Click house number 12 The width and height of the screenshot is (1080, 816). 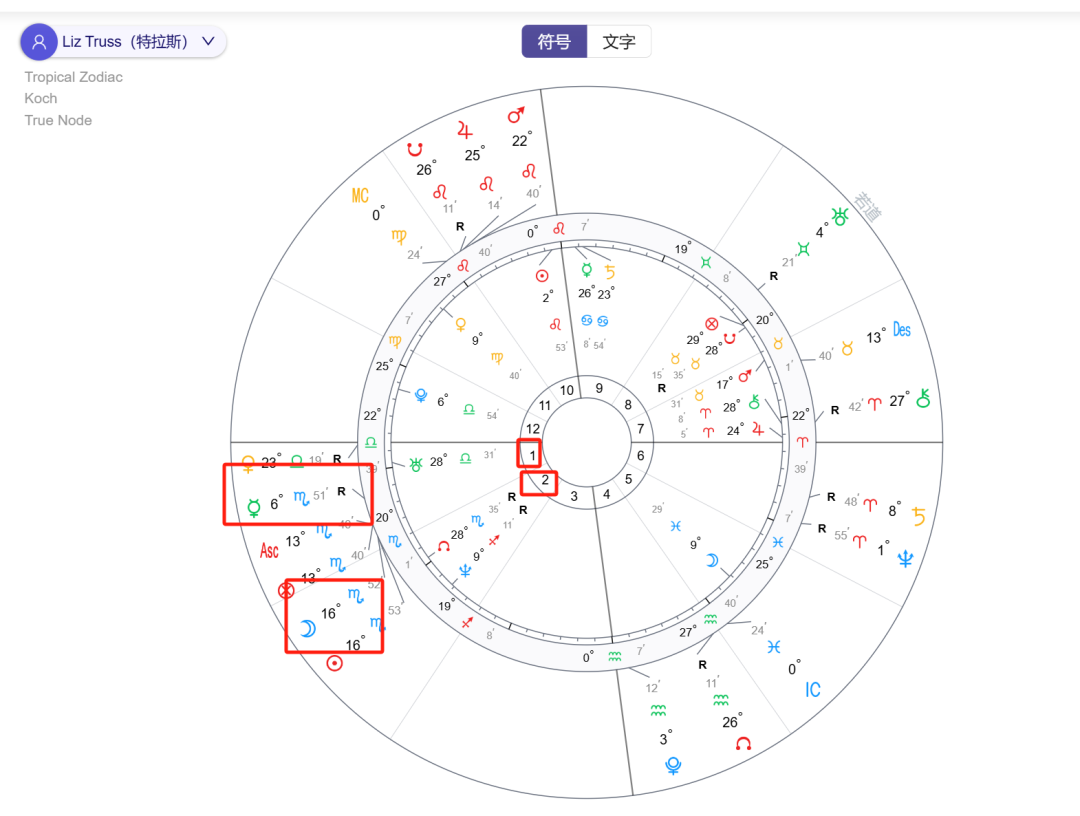532,428
